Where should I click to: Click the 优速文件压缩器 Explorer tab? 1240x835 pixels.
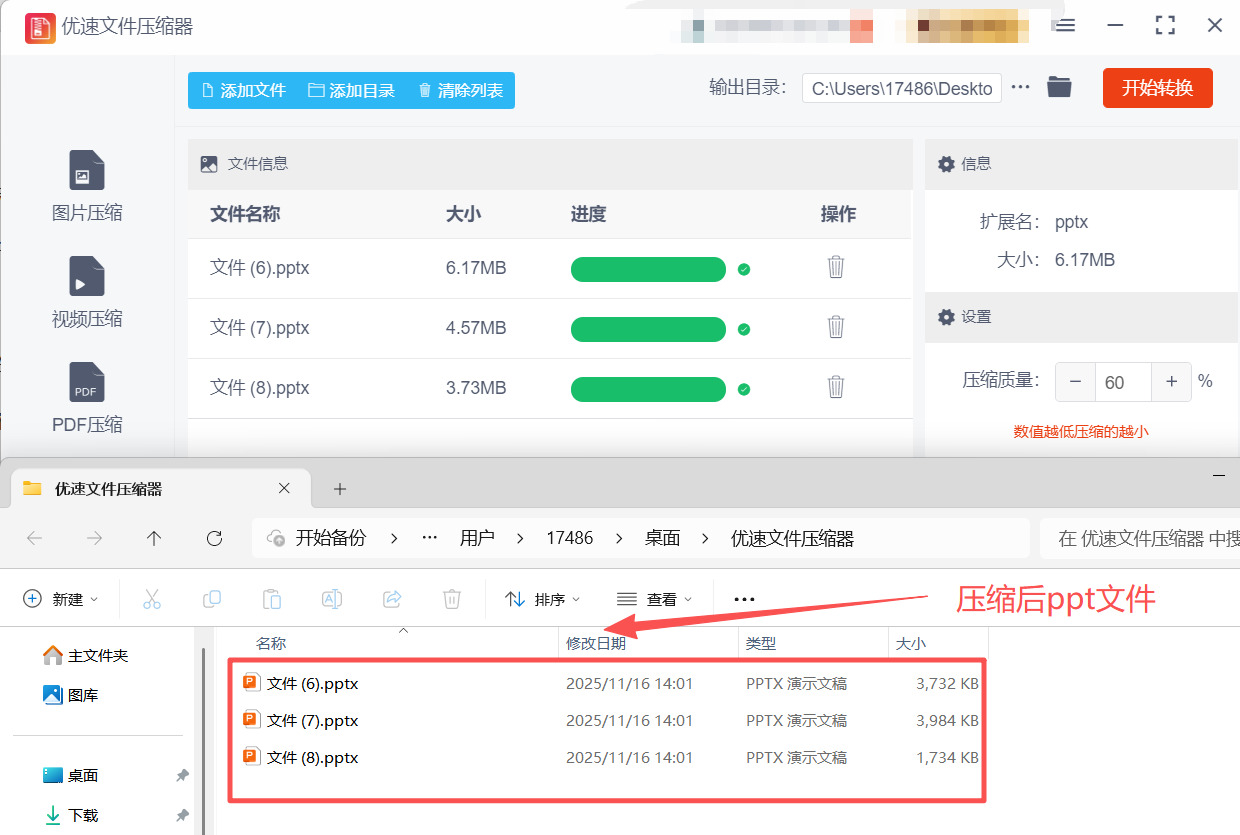pyautogui.click(x=160, y=489)
